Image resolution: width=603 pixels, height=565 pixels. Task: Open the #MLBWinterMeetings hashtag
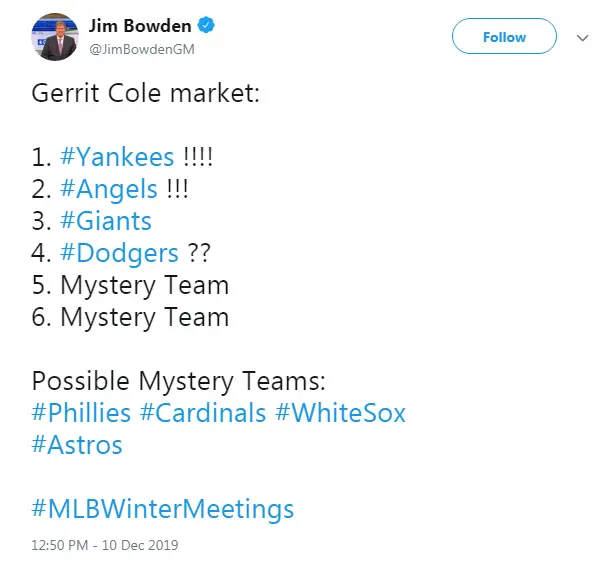(163, 509)
